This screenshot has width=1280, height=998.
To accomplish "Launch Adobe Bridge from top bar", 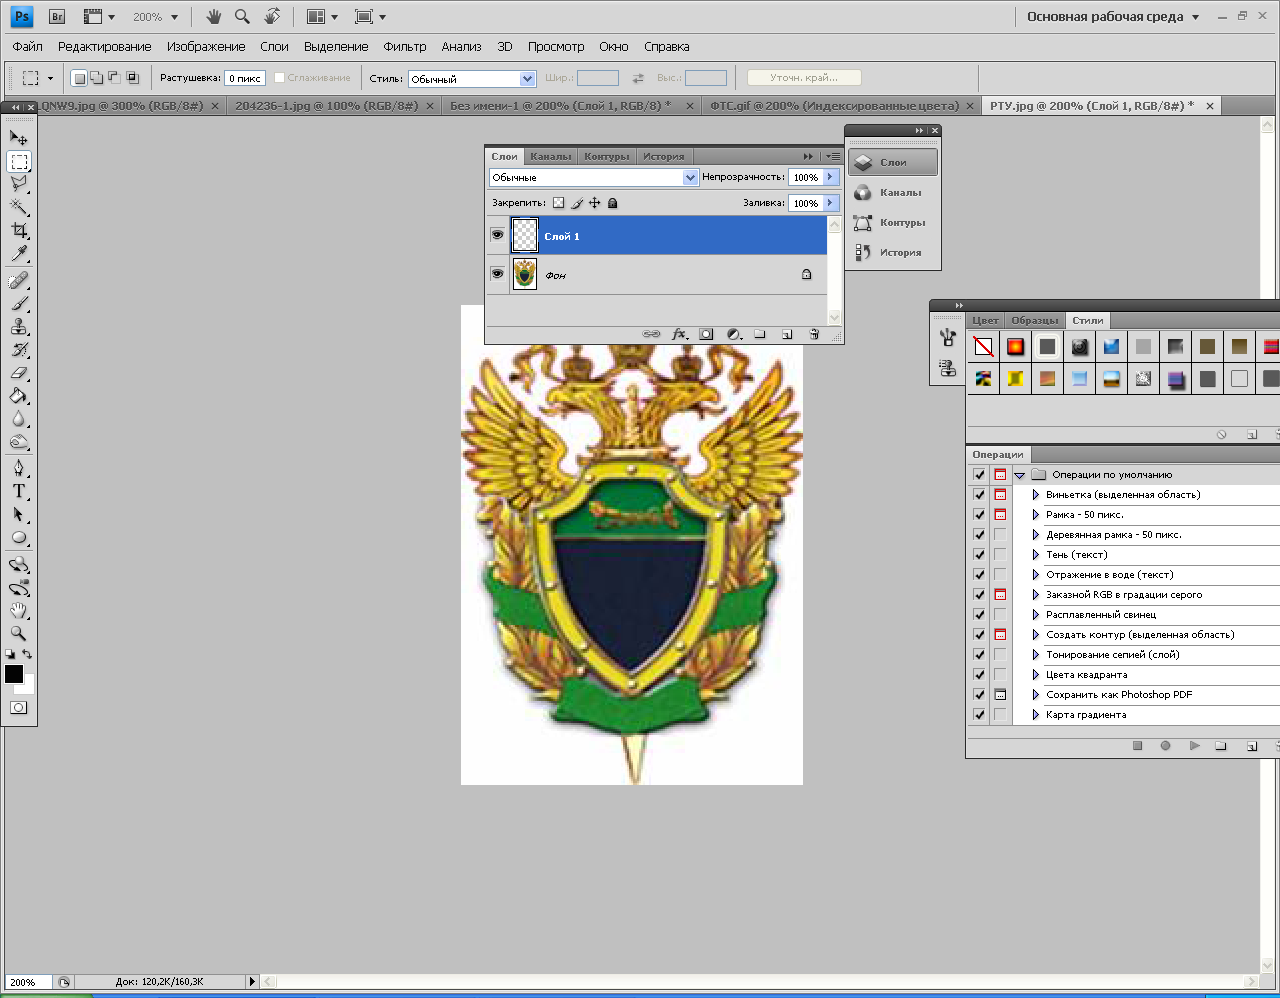I will pyautogui.click(x=57, y=17).
